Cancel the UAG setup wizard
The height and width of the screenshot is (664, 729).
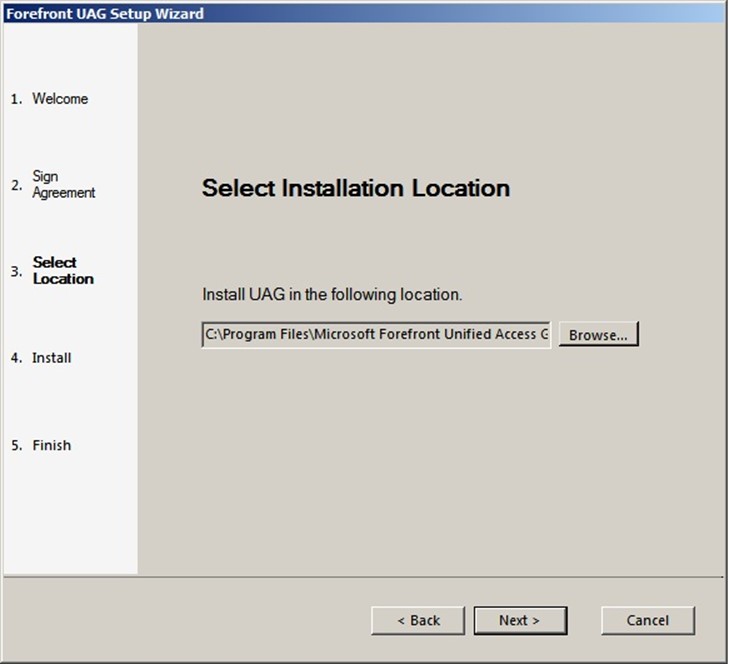[647, 620]
